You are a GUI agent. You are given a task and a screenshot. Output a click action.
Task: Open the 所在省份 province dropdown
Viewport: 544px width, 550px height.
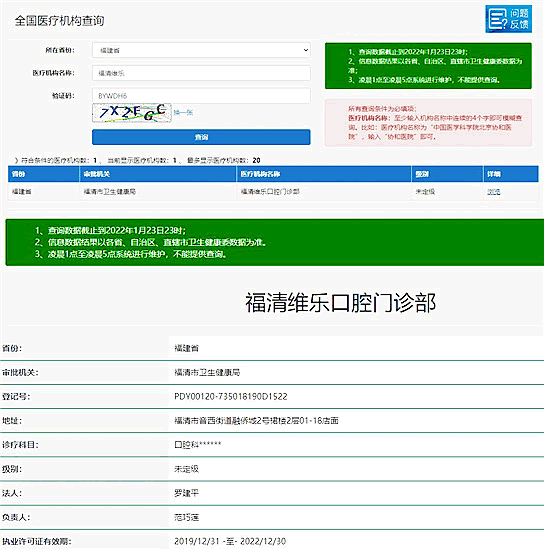click(x=201, y=50)
